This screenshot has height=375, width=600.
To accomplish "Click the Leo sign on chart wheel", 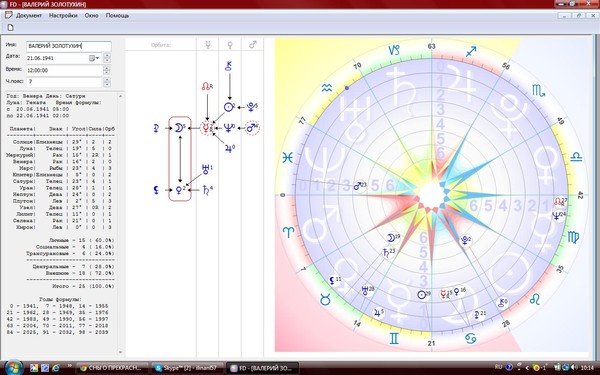I will [x=535, y=299].
